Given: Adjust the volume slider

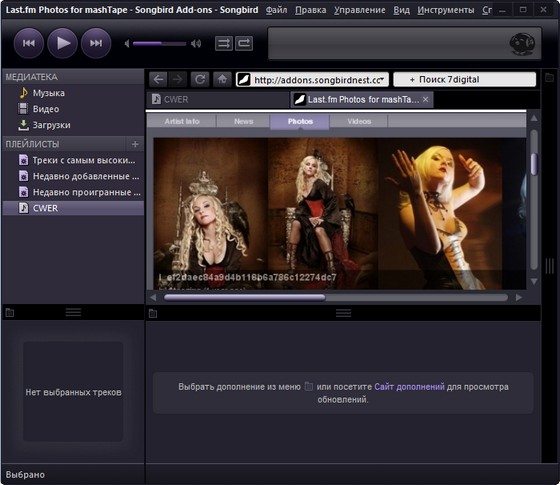Looking at the screenshot, I should point(159,44).
